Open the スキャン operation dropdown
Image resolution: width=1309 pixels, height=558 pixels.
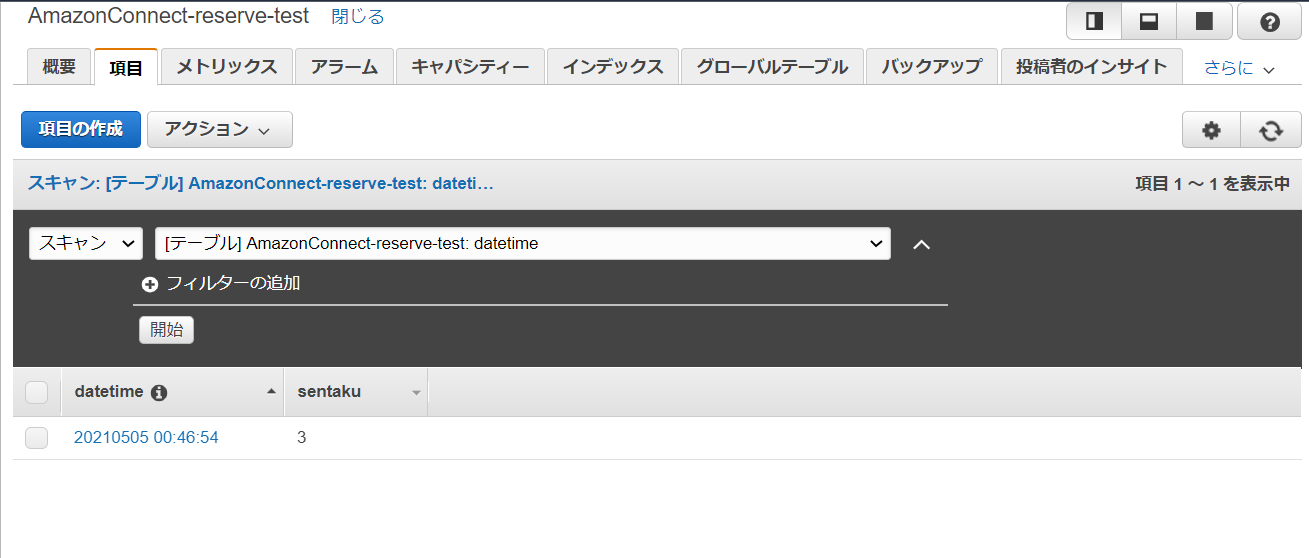coord(86,243)
